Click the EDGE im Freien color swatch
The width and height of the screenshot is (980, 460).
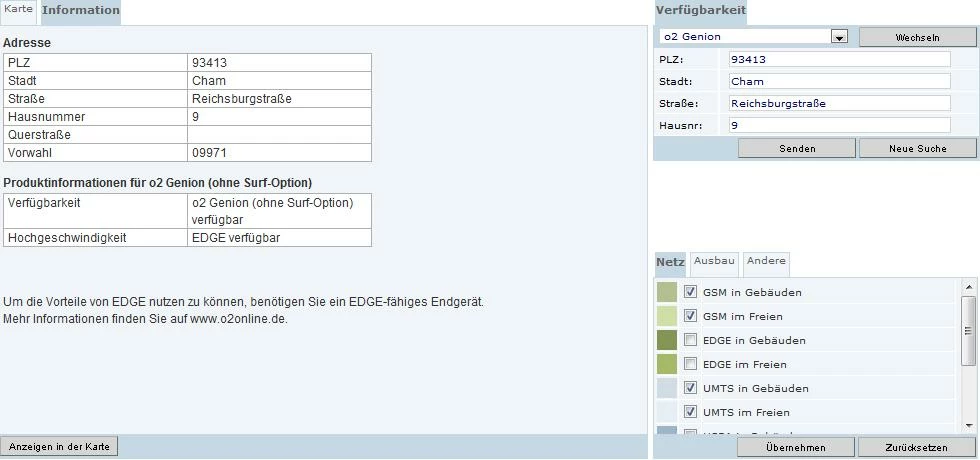click(667, 364)
